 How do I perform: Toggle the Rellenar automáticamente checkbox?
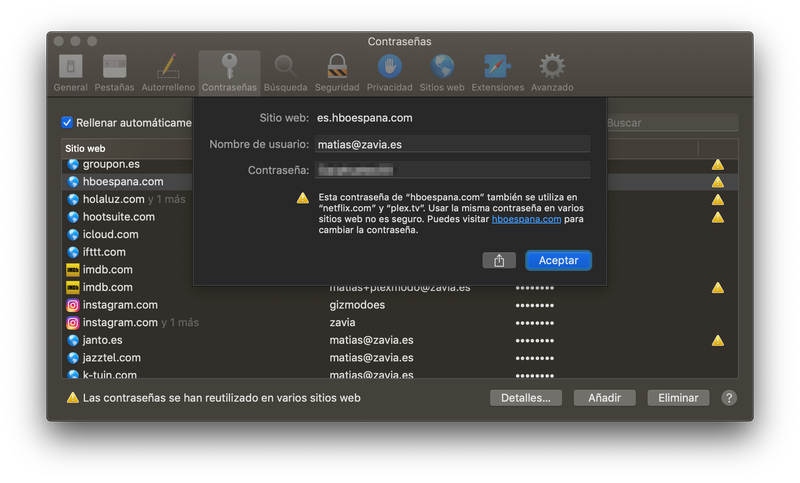click(67, 122)
